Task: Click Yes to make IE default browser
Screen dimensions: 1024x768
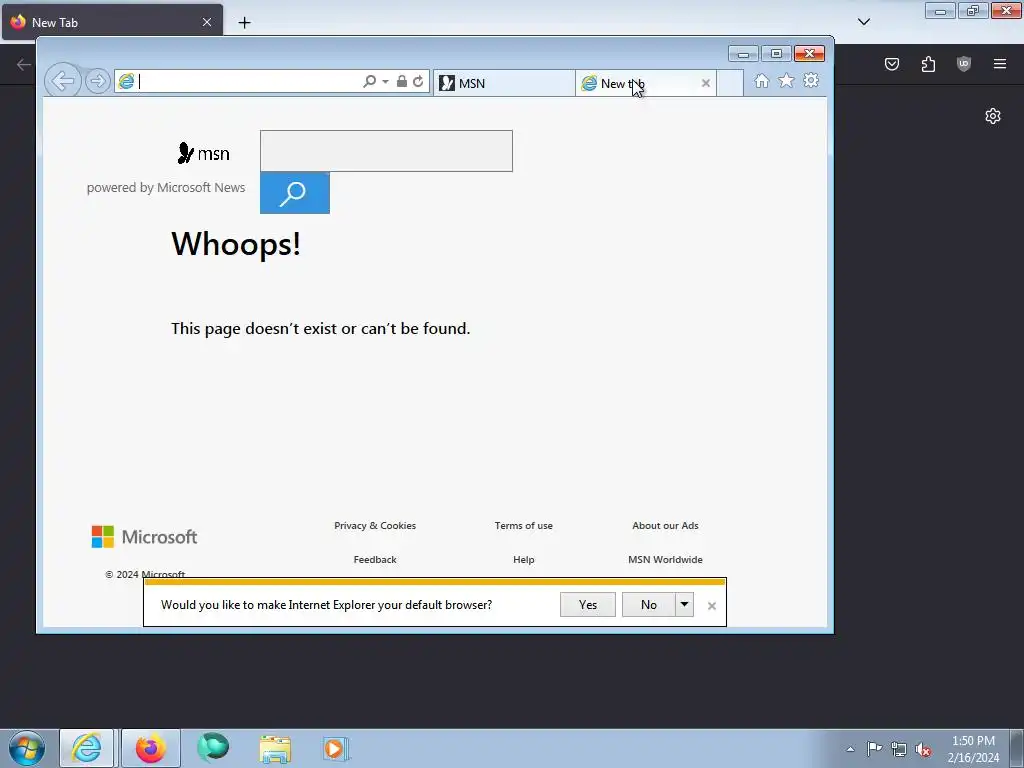Action: point(588,605)
